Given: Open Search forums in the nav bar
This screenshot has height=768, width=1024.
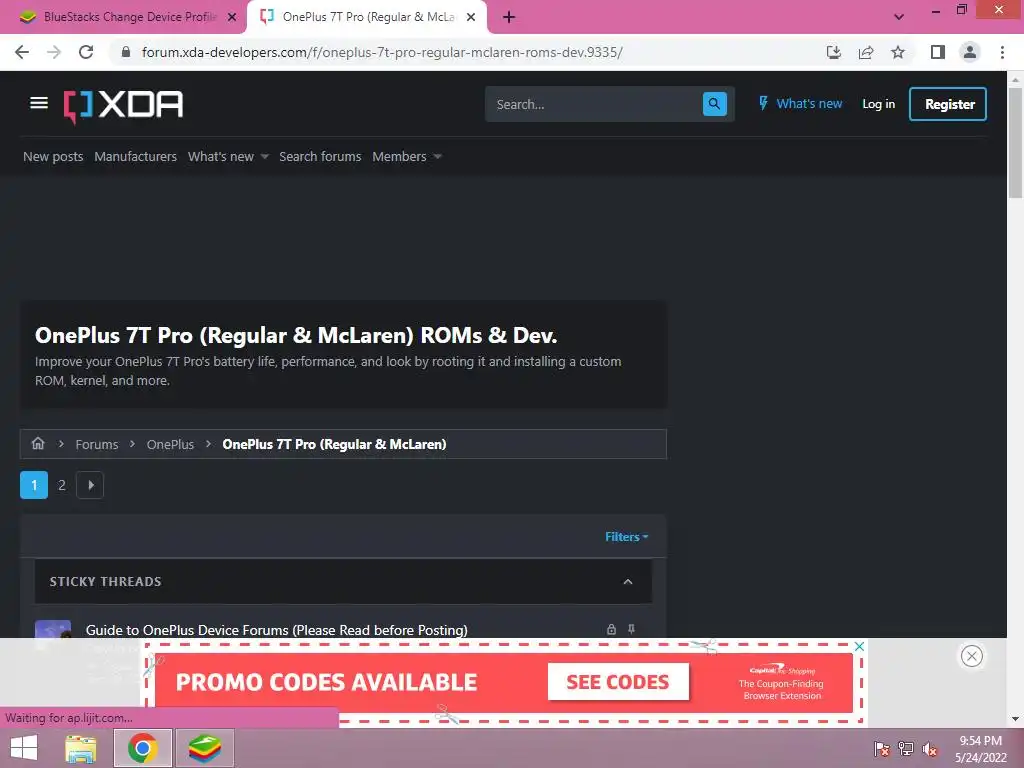Looking at the screenshot, I should point(320,157).
